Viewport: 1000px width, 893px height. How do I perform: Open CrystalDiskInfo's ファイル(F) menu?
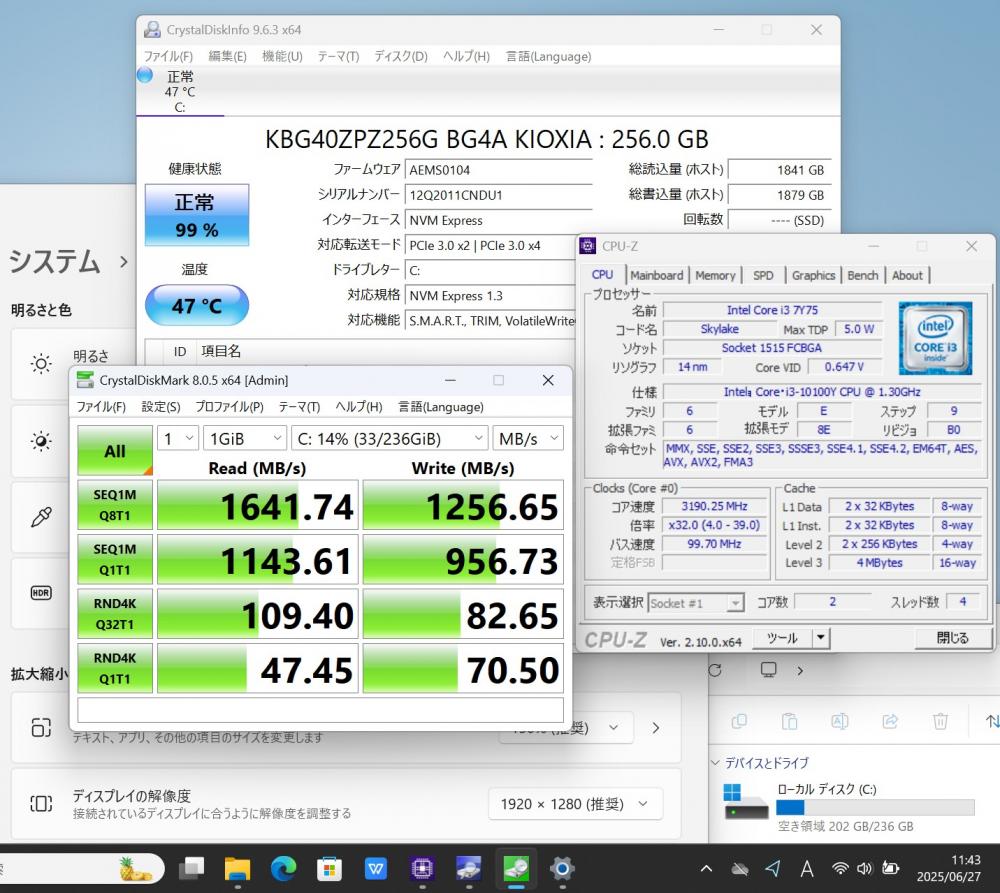pos(168,56)
